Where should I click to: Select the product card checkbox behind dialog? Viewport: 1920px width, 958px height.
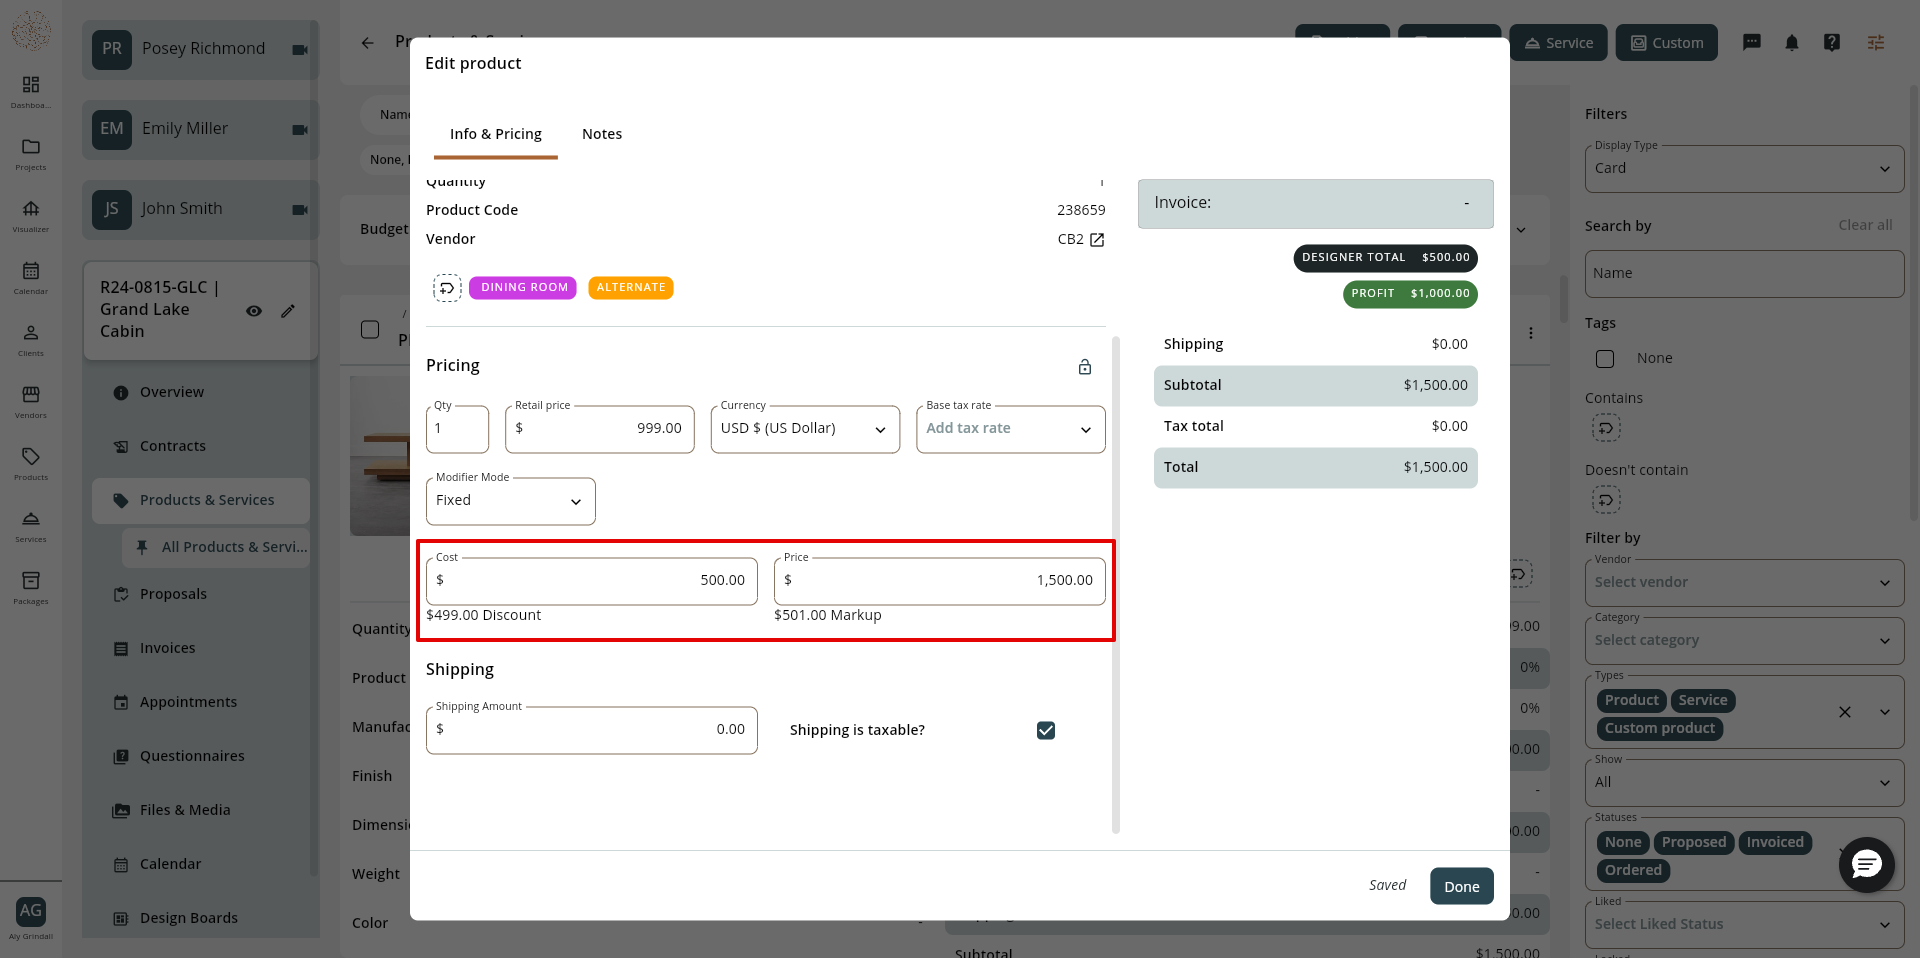(x=370, y=330)
